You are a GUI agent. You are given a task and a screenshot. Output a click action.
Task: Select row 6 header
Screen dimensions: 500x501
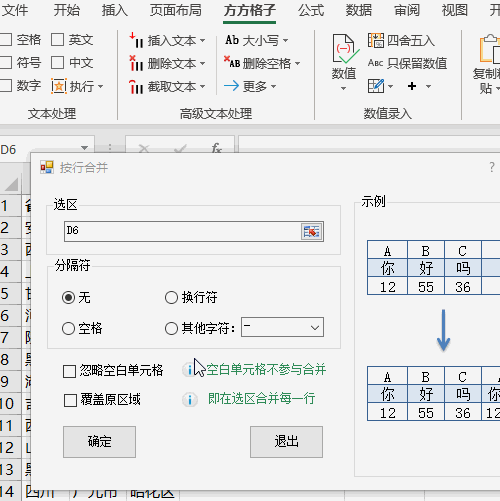point(10,315)
